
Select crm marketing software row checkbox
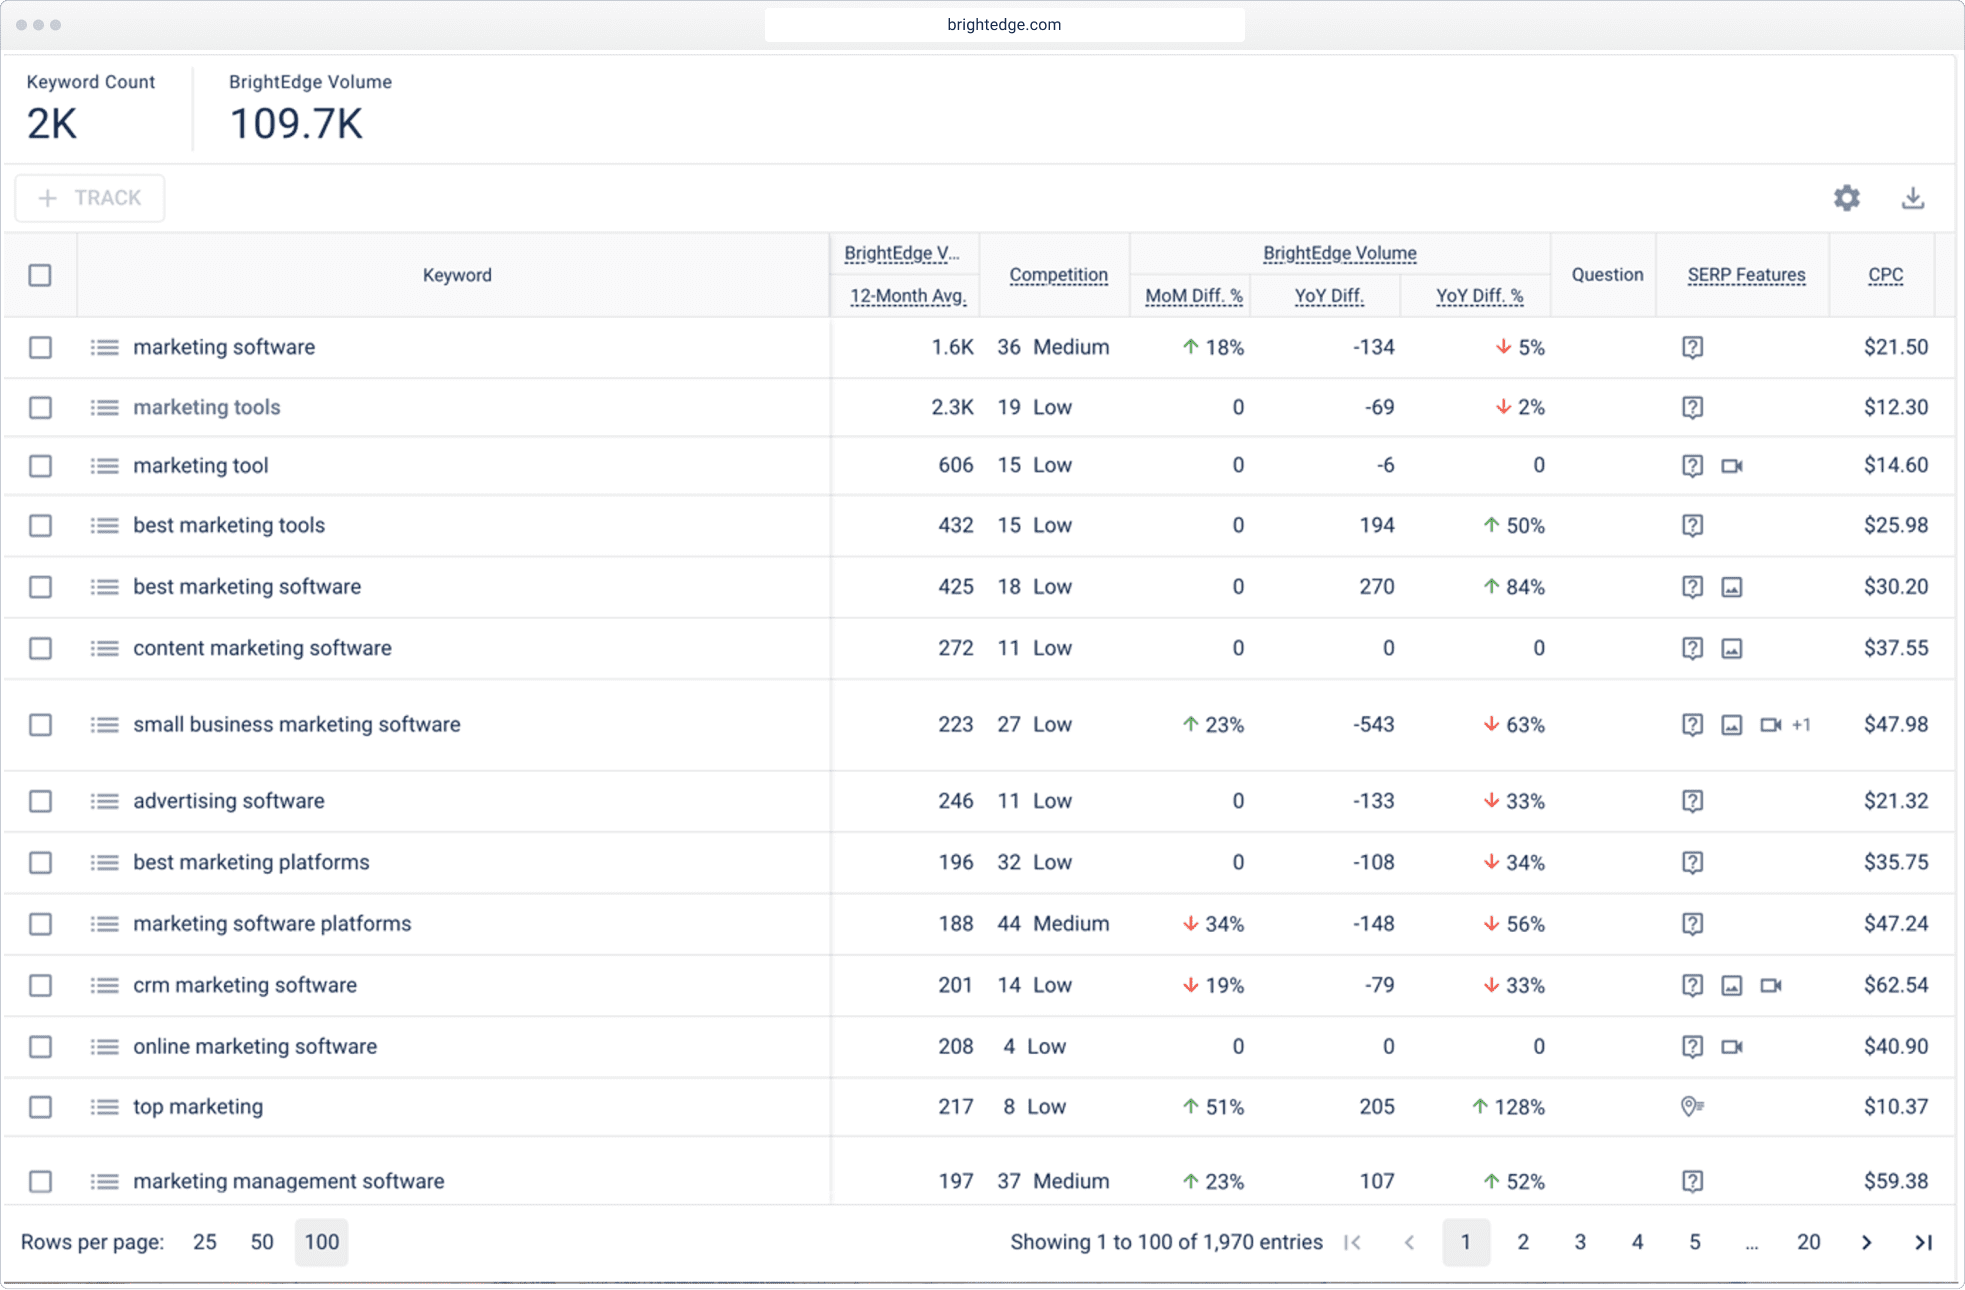click(40, 985)
